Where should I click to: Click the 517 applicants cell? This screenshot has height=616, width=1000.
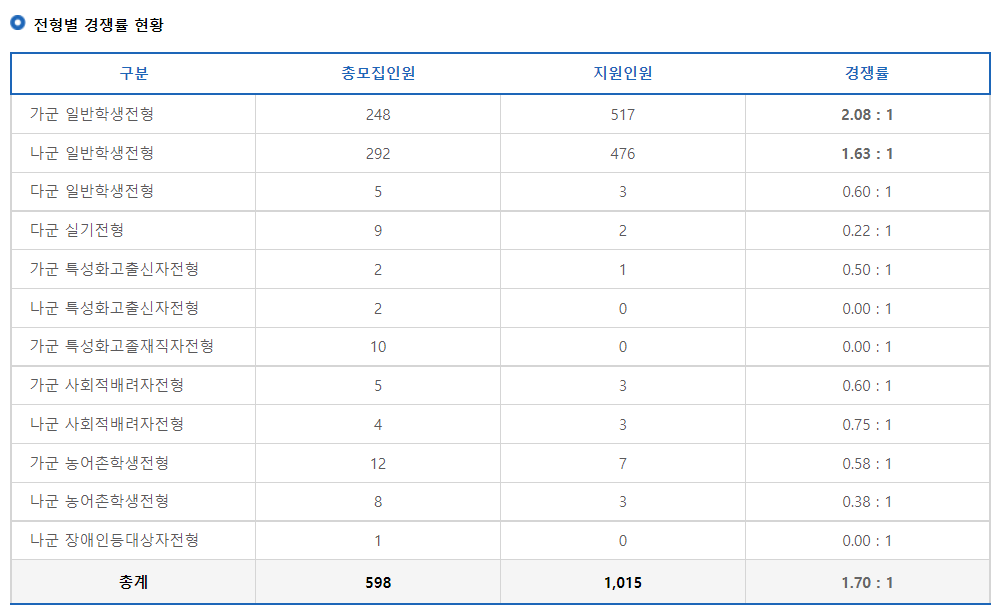(623, 114)
